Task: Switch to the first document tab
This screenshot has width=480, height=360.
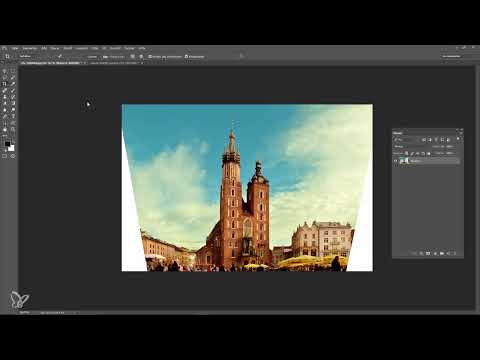Action: [54, 63]
